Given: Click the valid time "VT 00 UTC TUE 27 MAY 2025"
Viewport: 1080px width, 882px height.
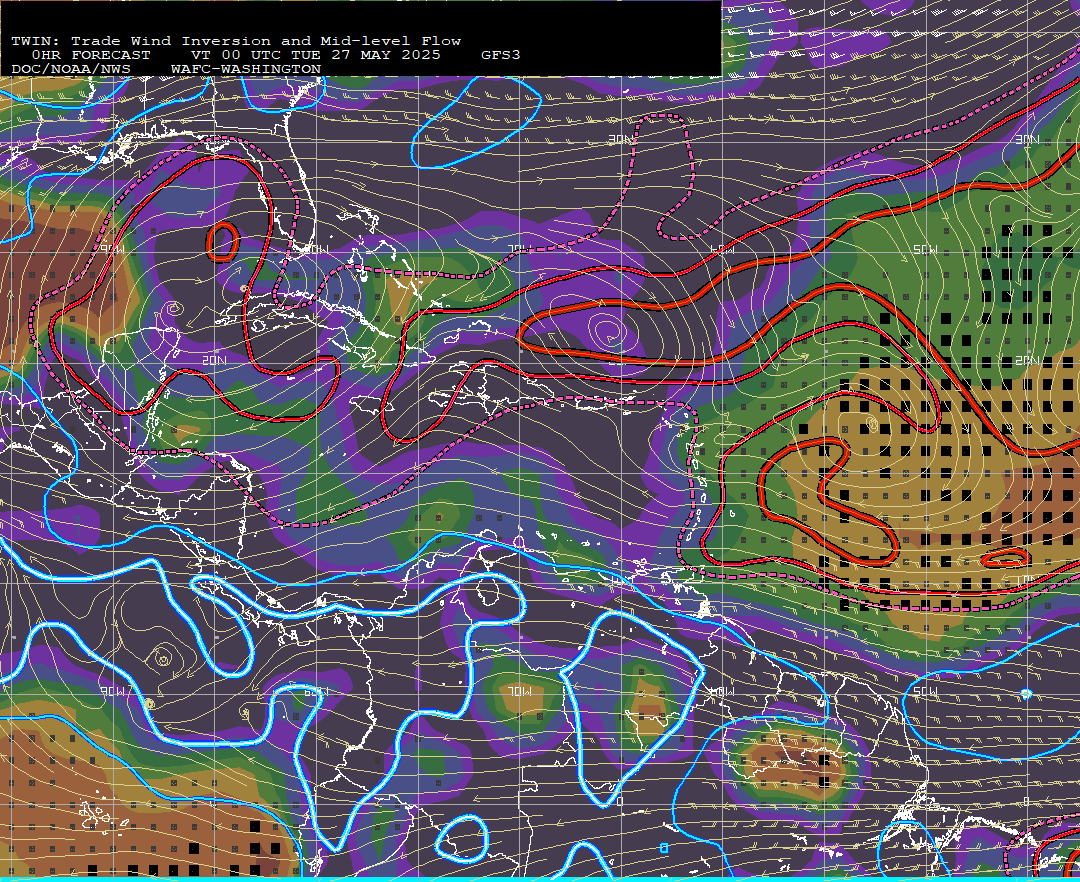Looking at the screenshot, I should click(x=315, y=55).
